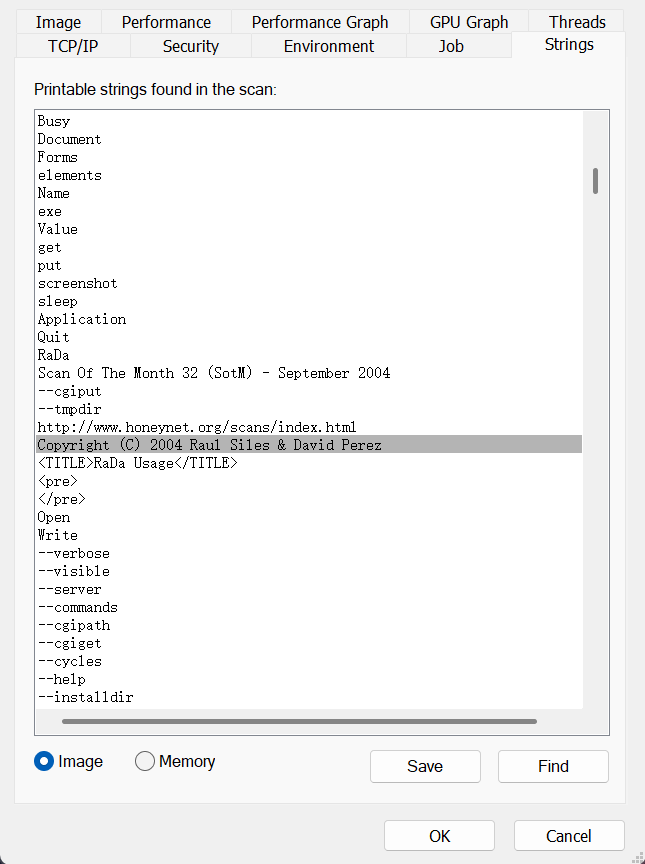Select the '--cgipath' string row
The width and height of the screenshot is (645, 864).
309,625
